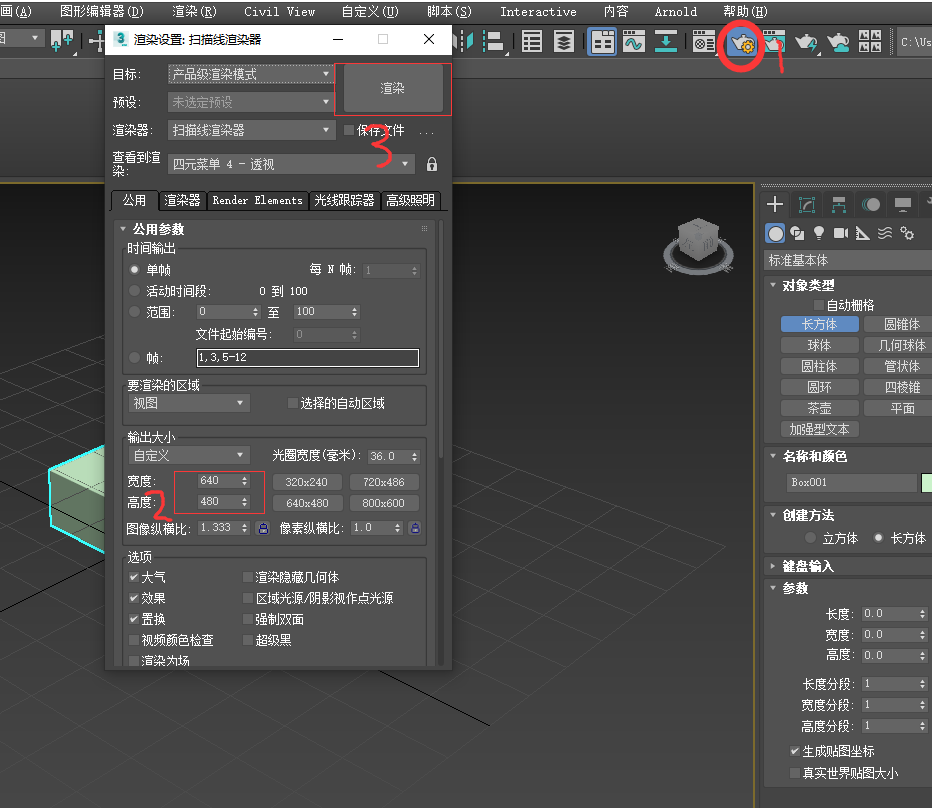Viewport: 932px width, 808px height.
Task: Open the 目标 target mode dropdown
Action: (x=327, y=74)
